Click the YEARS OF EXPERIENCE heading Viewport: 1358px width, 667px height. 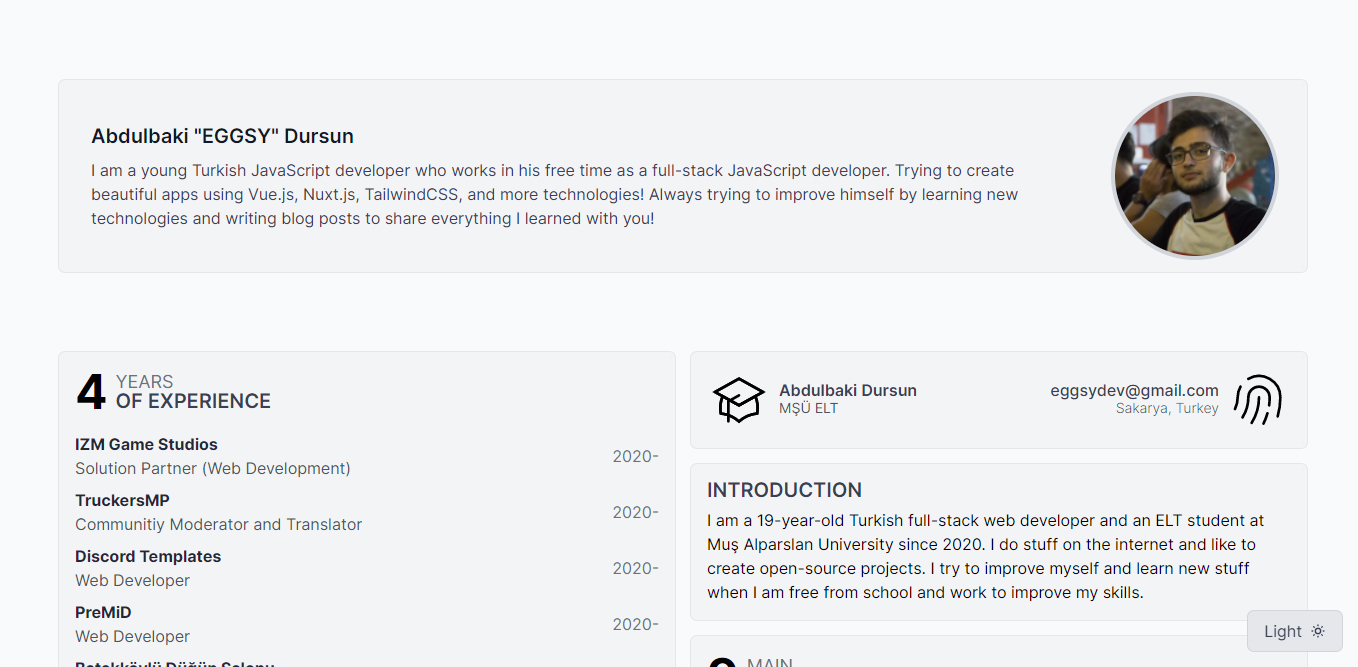point(193,392)
